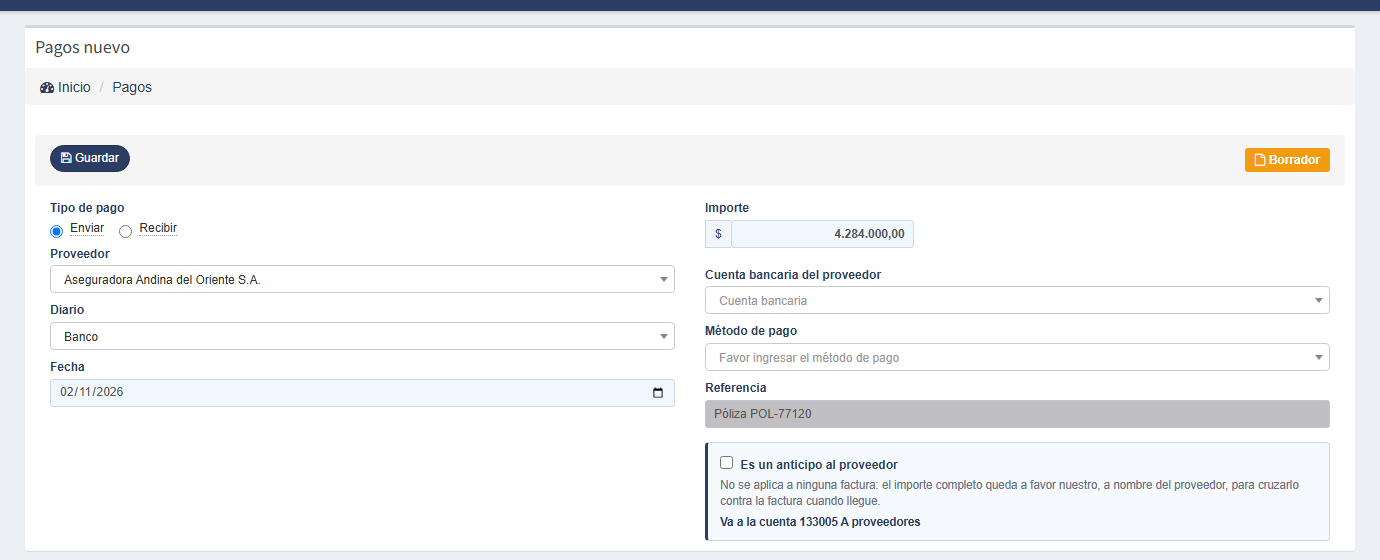Click the orange Borrador status button

(x=1287, y=160)
